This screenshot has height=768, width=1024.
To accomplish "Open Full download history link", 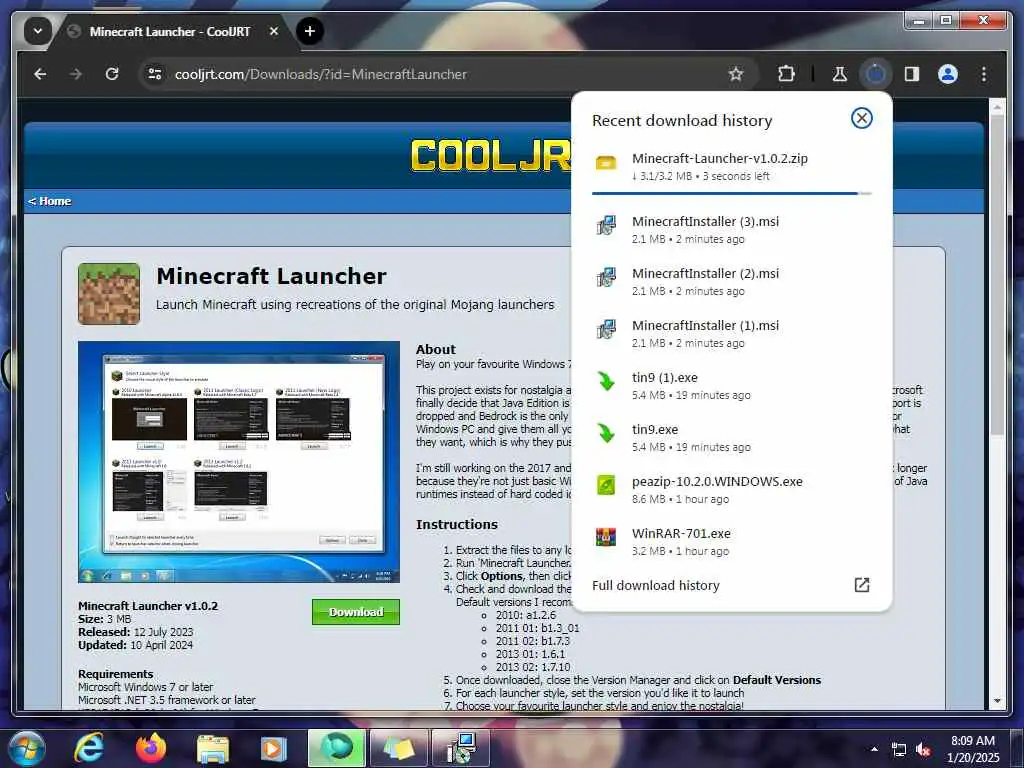I will (x=656, y=585).
